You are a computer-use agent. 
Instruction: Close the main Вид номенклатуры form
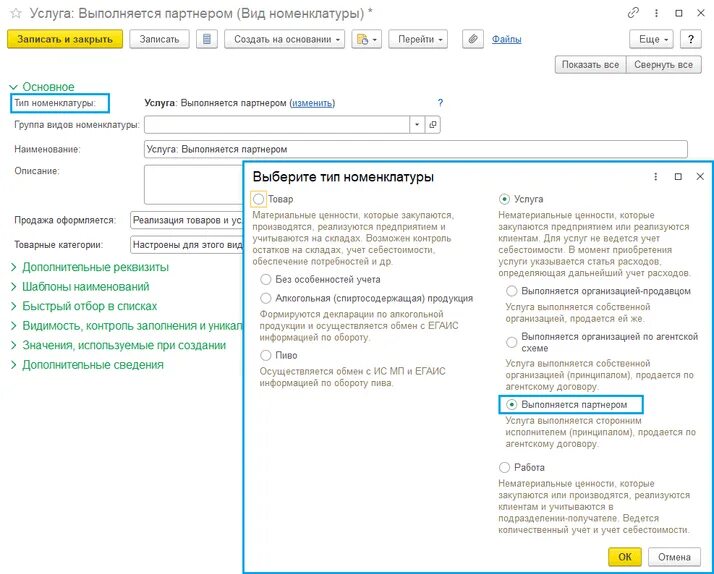701,13
